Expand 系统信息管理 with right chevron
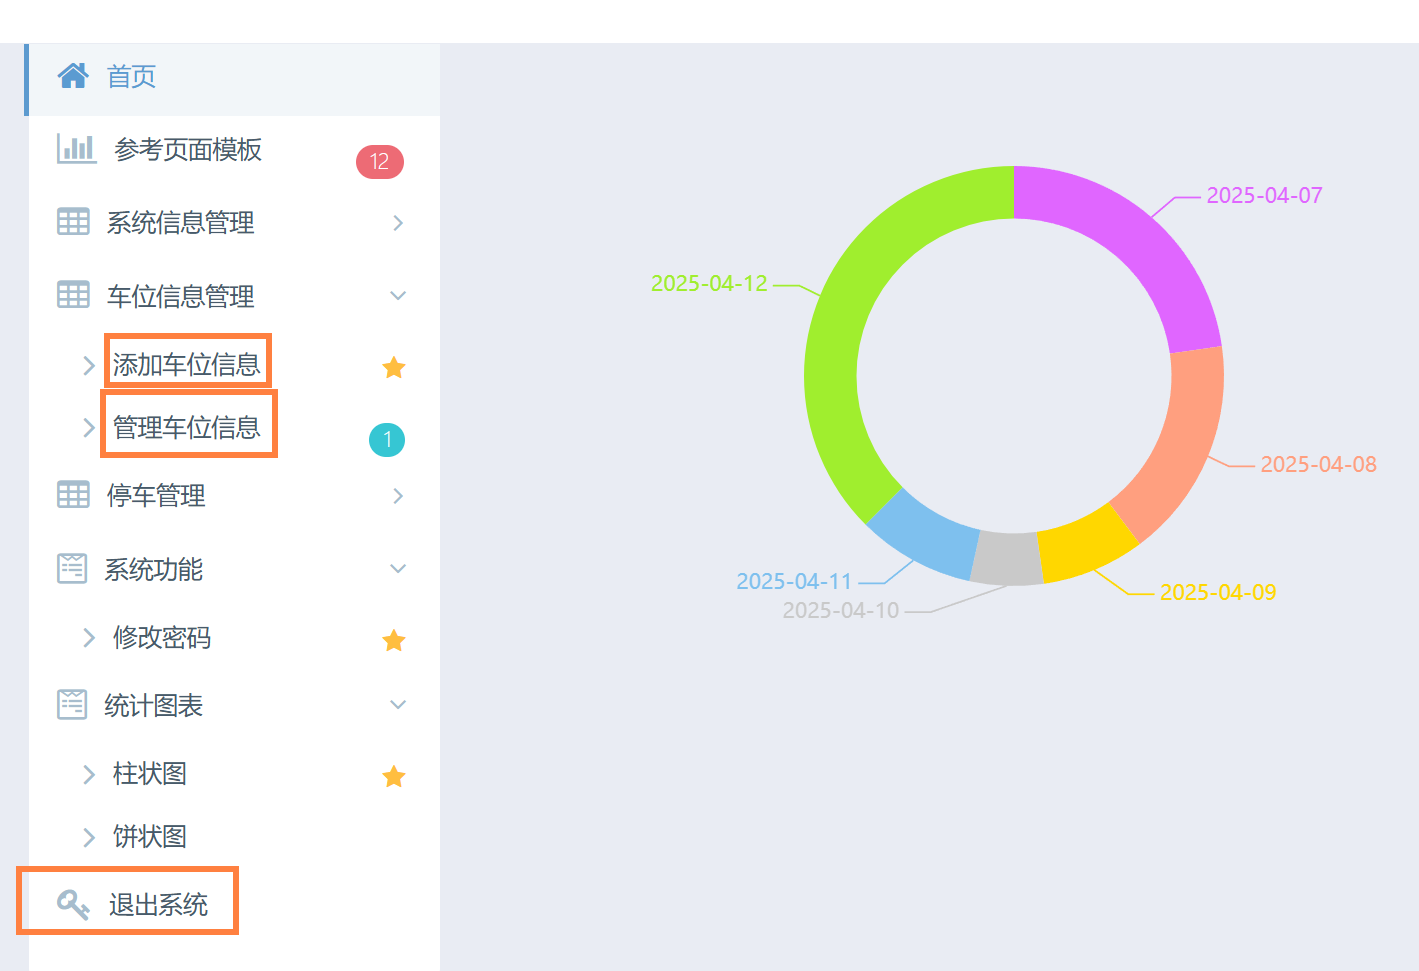1419x971 pixels. (x=398, y=223)
